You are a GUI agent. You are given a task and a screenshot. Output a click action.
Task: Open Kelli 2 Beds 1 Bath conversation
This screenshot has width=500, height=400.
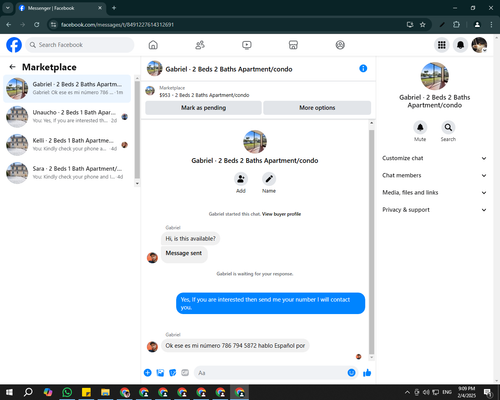67,145
